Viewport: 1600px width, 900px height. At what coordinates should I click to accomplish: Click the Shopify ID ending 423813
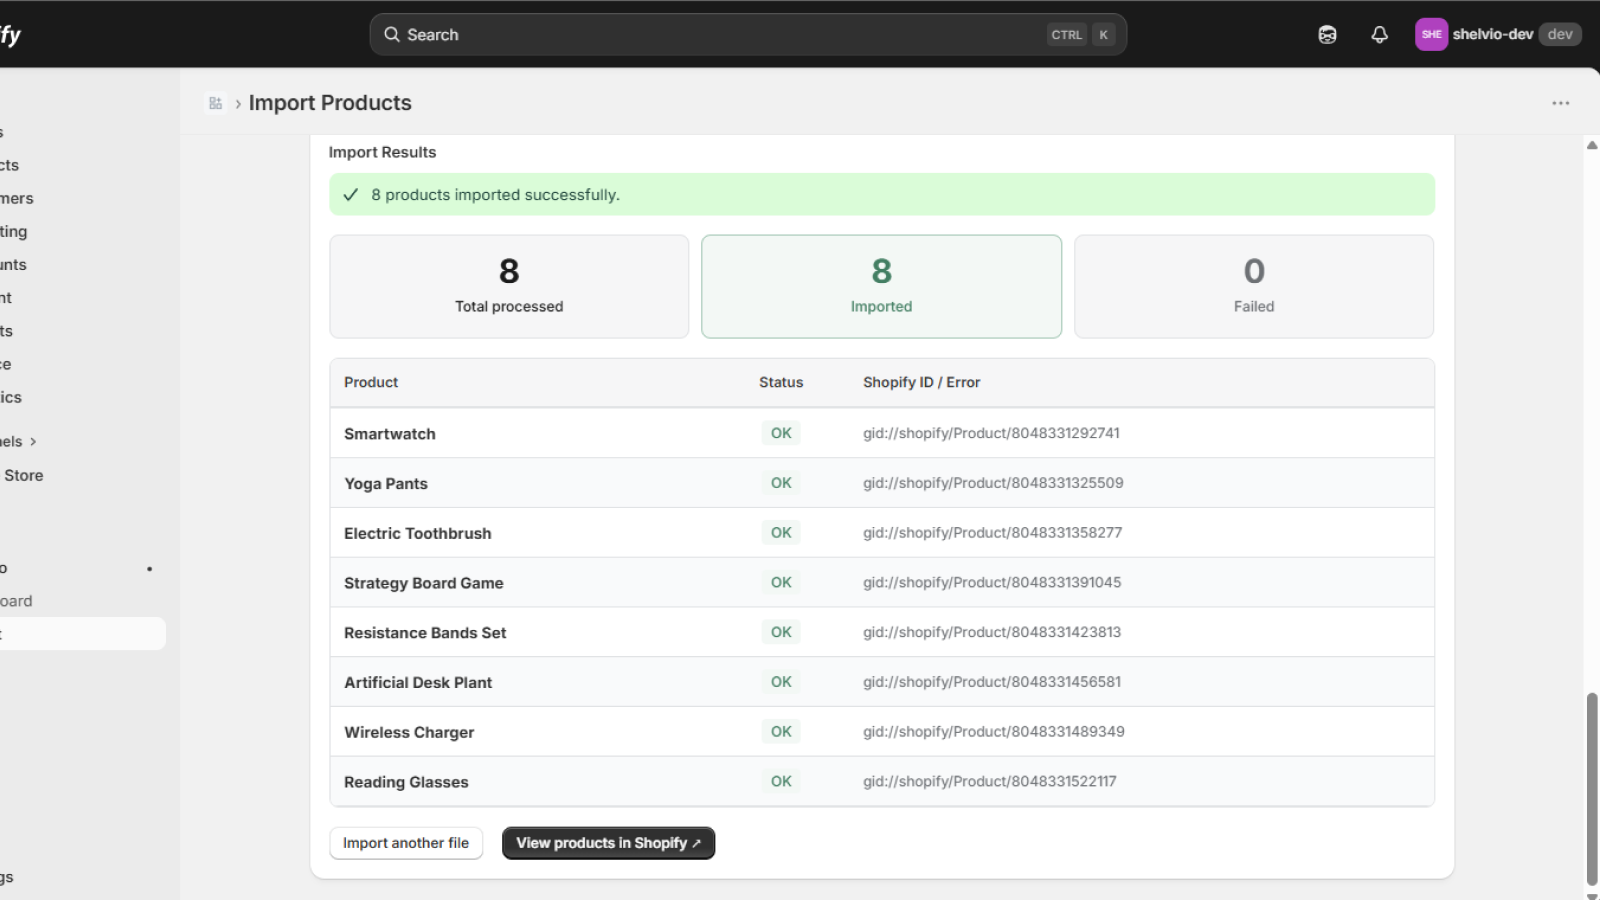(992, 632)
